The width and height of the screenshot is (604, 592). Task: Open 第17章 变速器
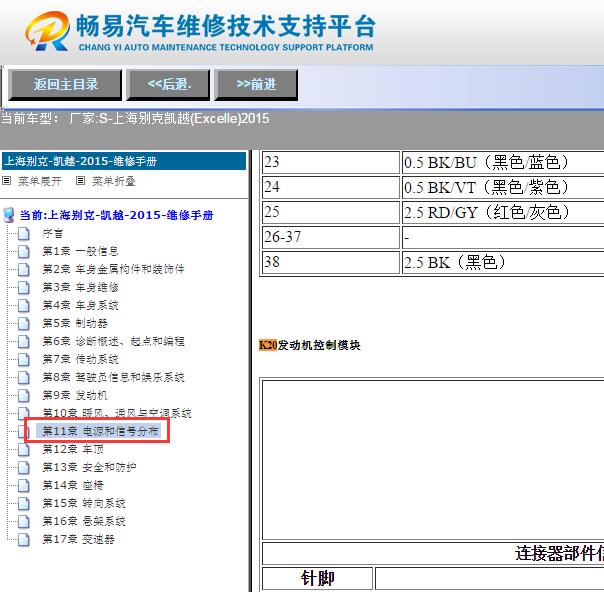[x=78, y=539]
